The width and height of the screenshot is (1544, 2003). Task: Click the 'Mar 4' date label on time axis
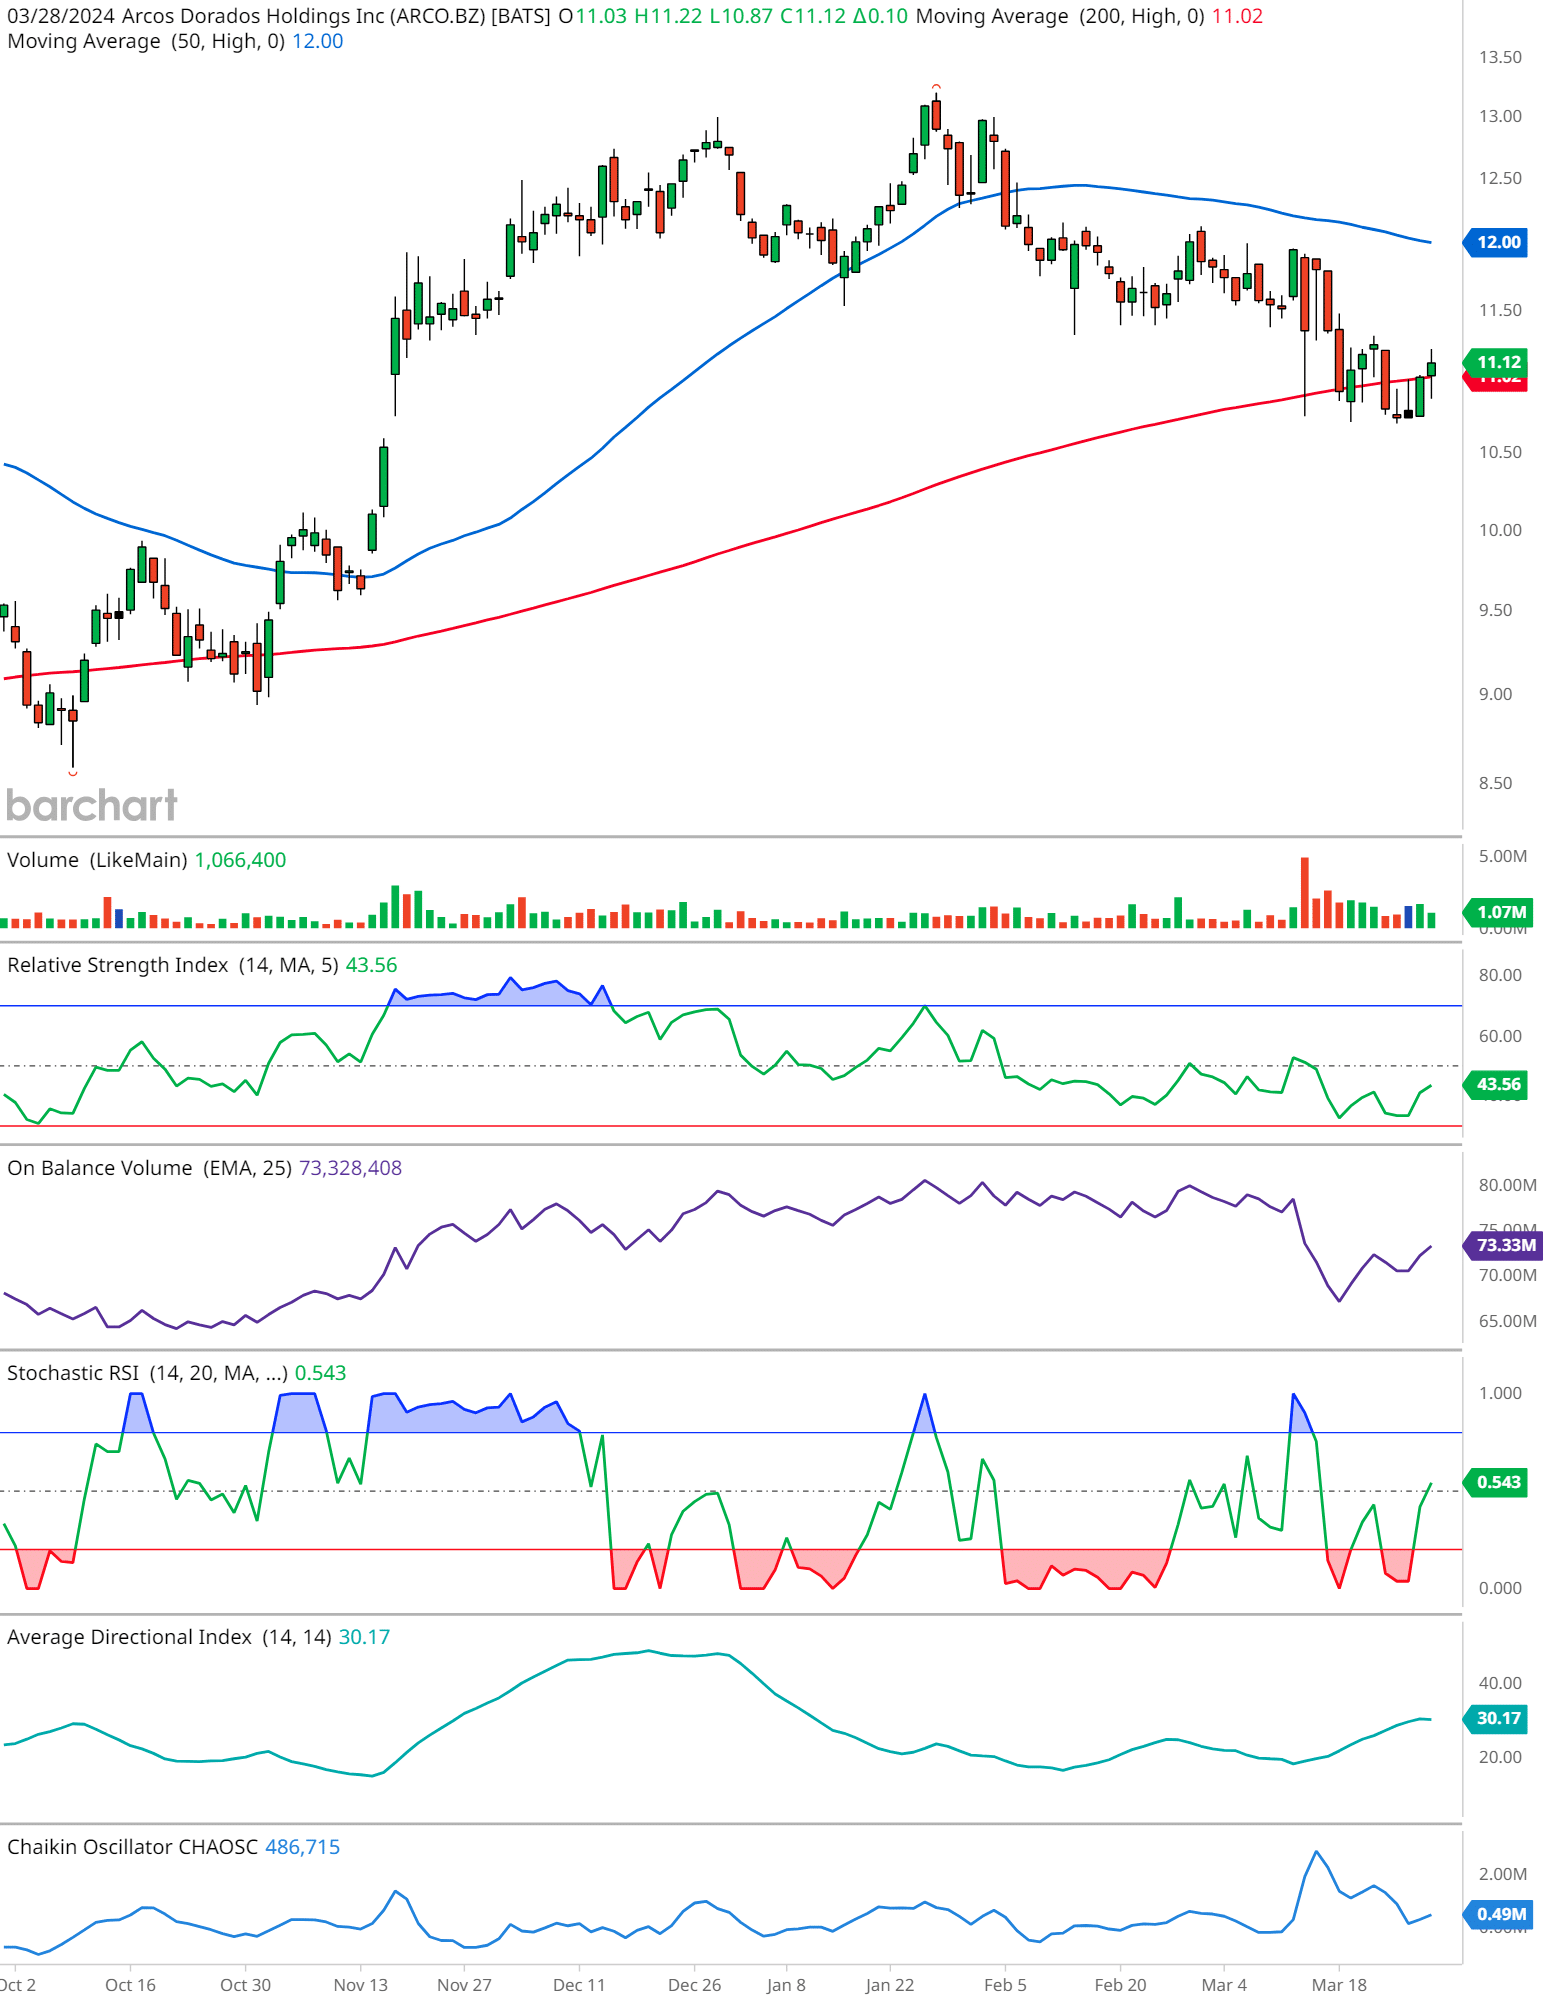1224,1985
